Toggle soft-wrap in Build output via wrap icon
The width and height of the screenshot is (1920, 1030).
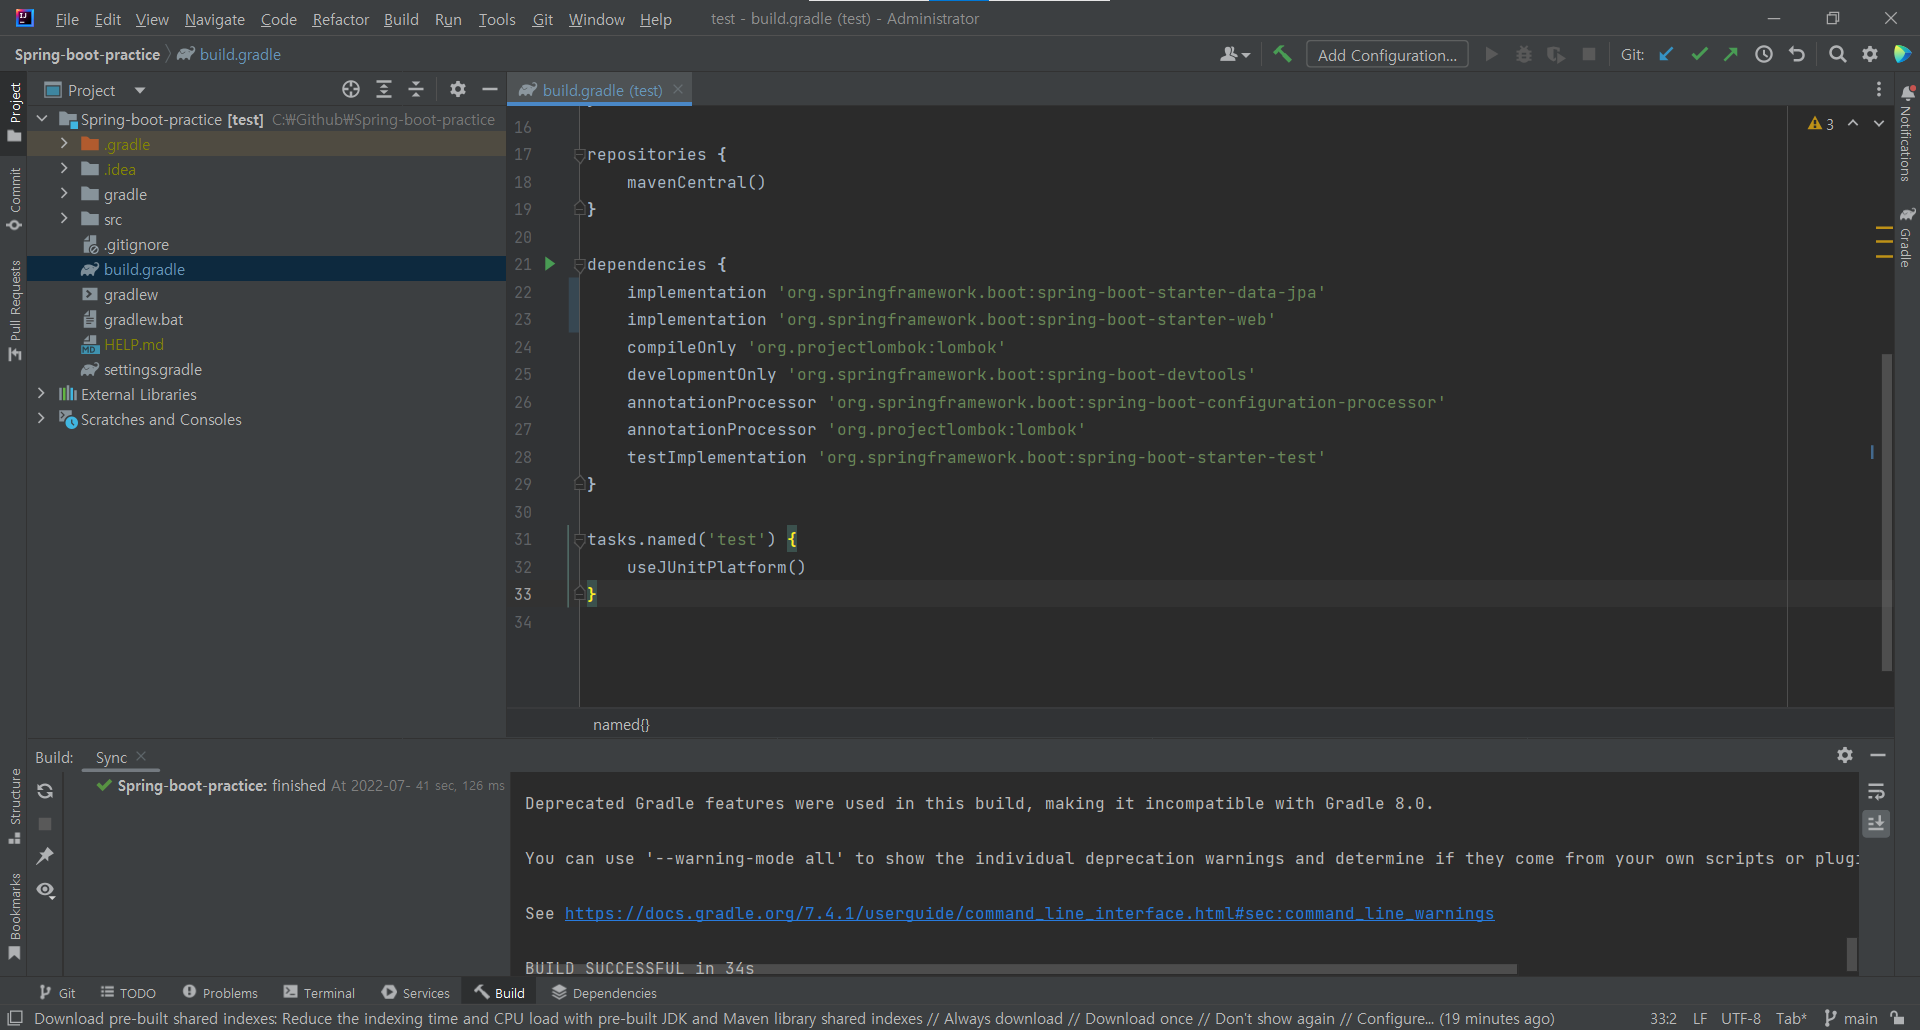(x=1876, y=792)
